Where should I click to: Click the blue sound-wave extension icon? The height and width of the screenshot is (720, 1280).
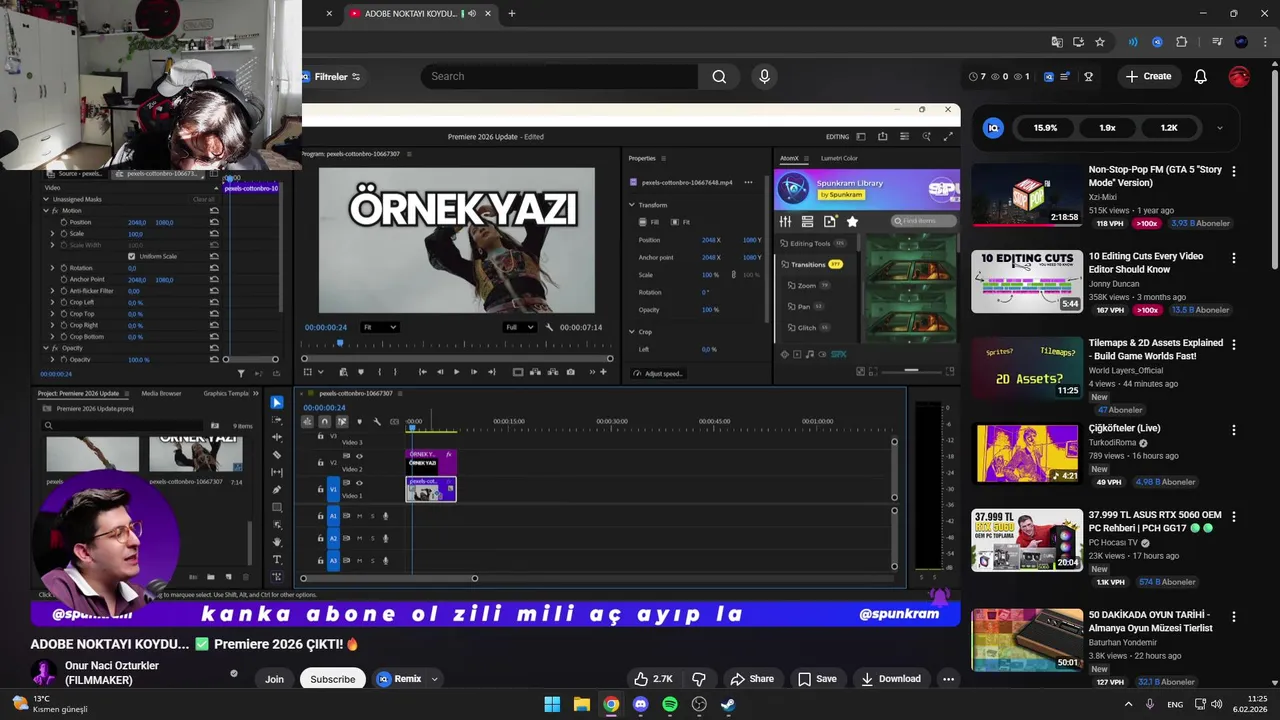(1133, 42)
